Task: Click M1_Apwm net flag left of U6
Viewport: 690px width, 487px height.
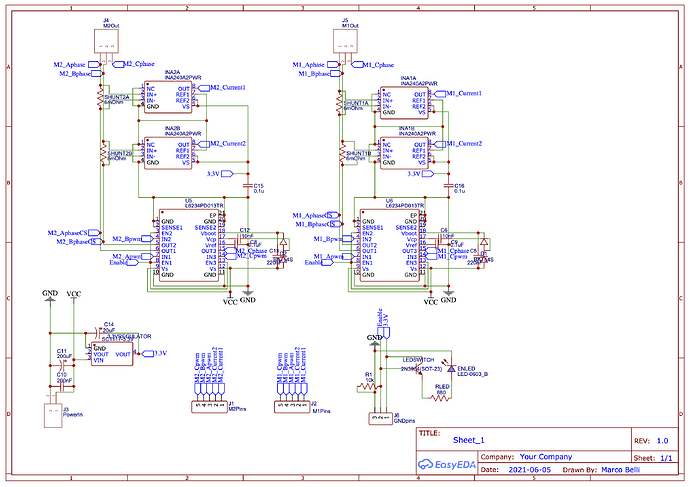Action: pyautogui.click(x=334, y=256)
